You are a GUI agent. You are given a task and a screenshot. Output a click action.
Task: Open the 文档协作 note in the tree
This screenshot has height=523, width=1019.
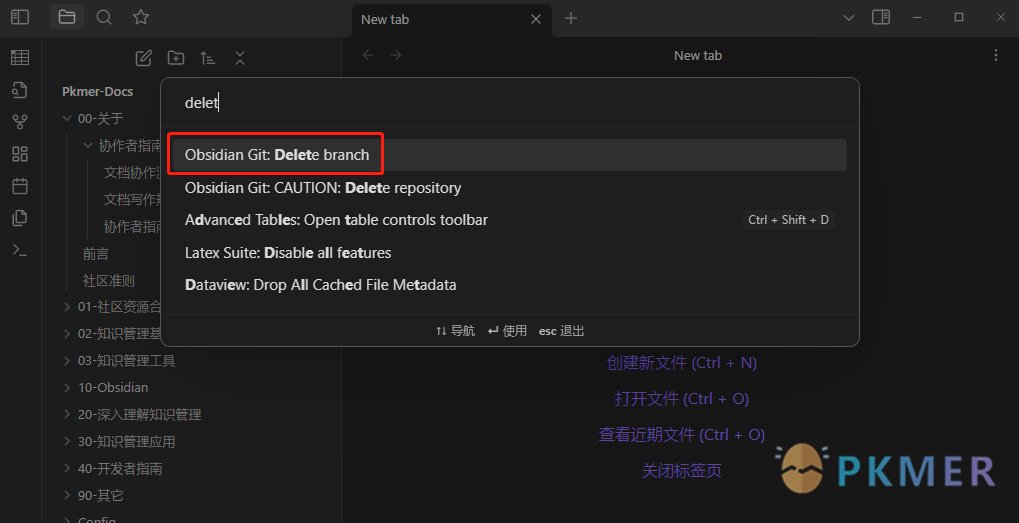[133, 173]
